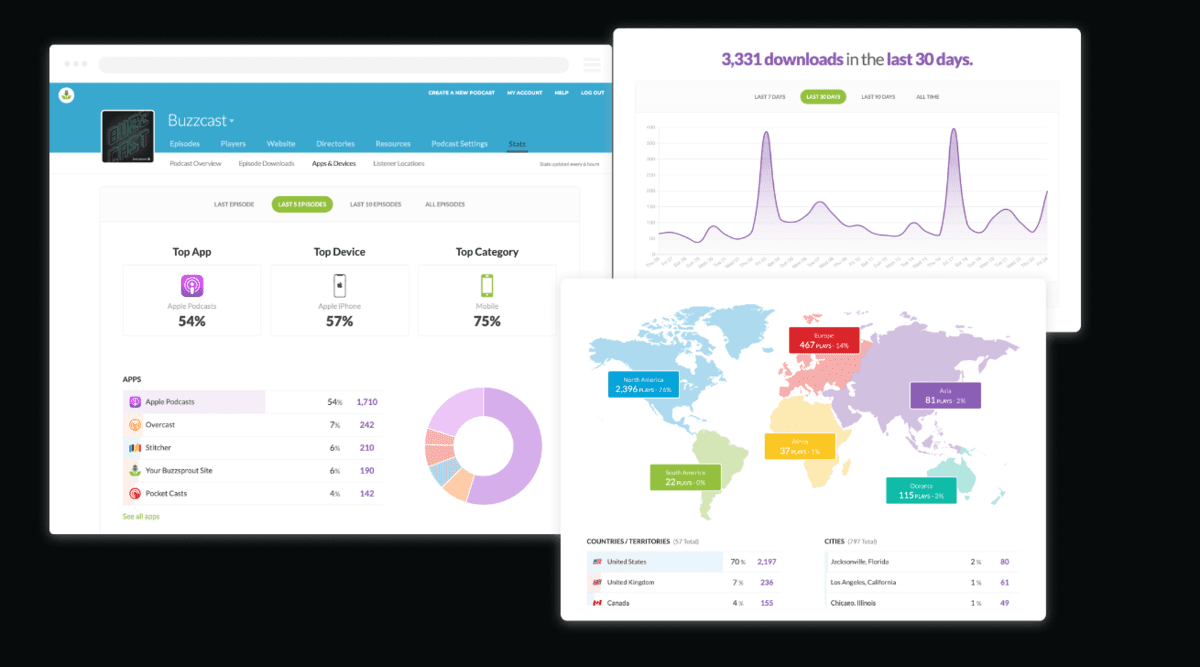
Task: Select the Last 10 Episodes filter
Action: pyautogui.click(x=375, y=204)
